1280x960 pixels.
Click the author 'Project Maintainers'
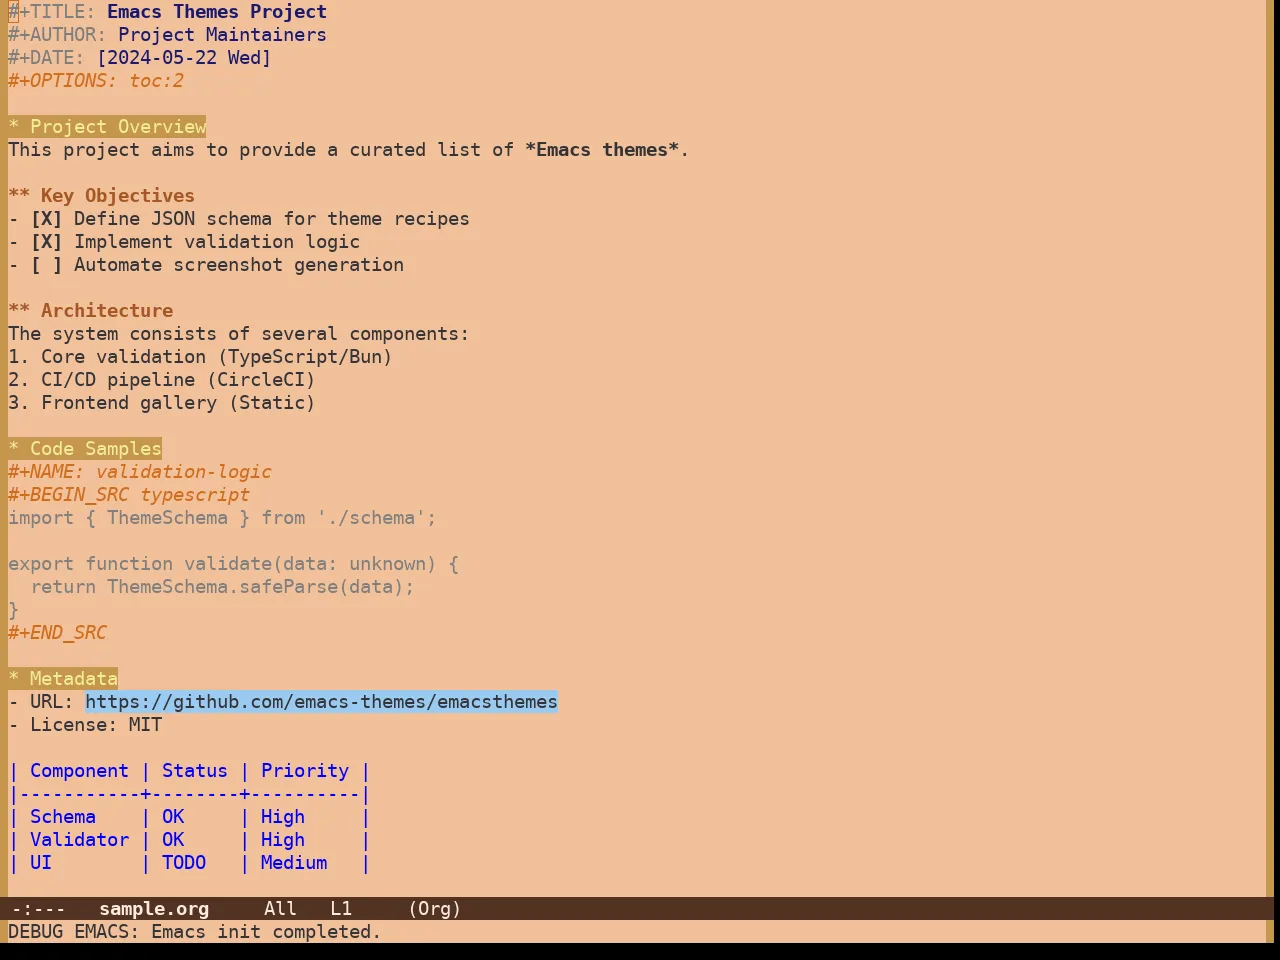tap(222, 35)
